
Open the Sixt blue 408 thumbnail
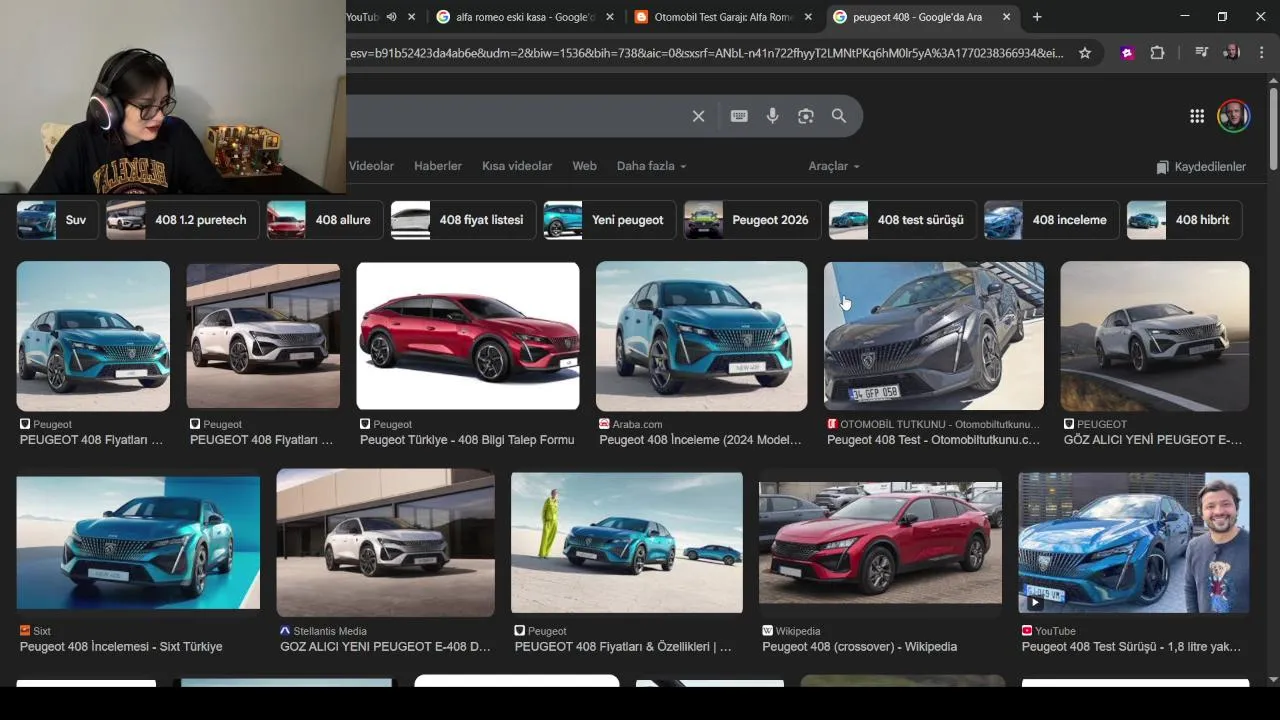138,542
